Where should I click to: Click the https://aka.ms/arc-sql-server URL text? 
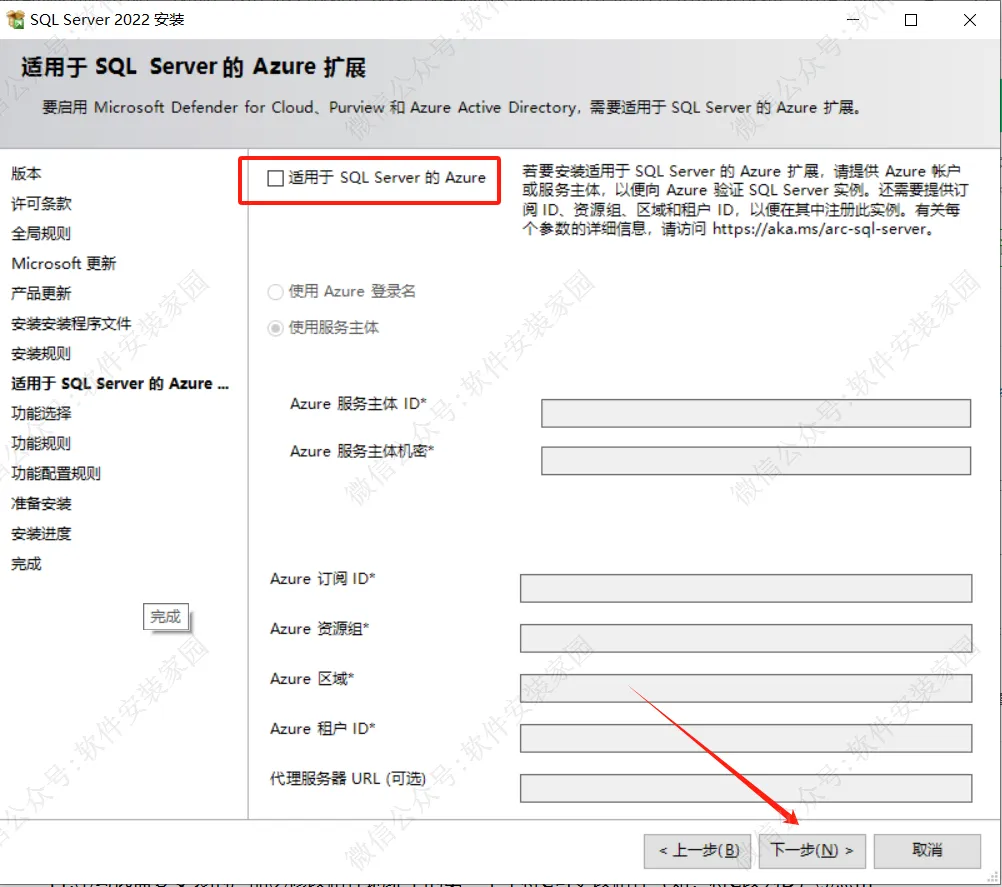tap(820, 229)
